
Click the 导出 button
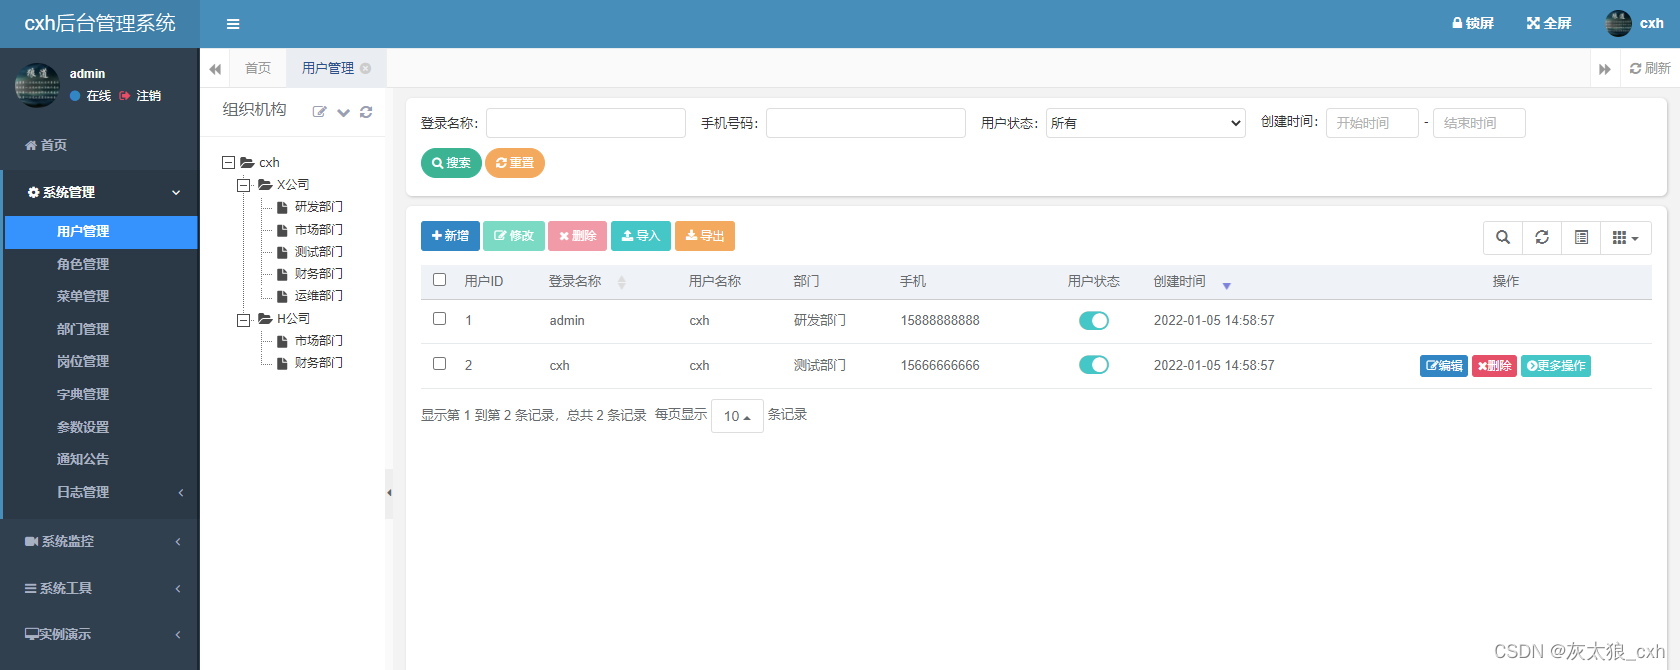pyautogui.click(x=705, y=236)
